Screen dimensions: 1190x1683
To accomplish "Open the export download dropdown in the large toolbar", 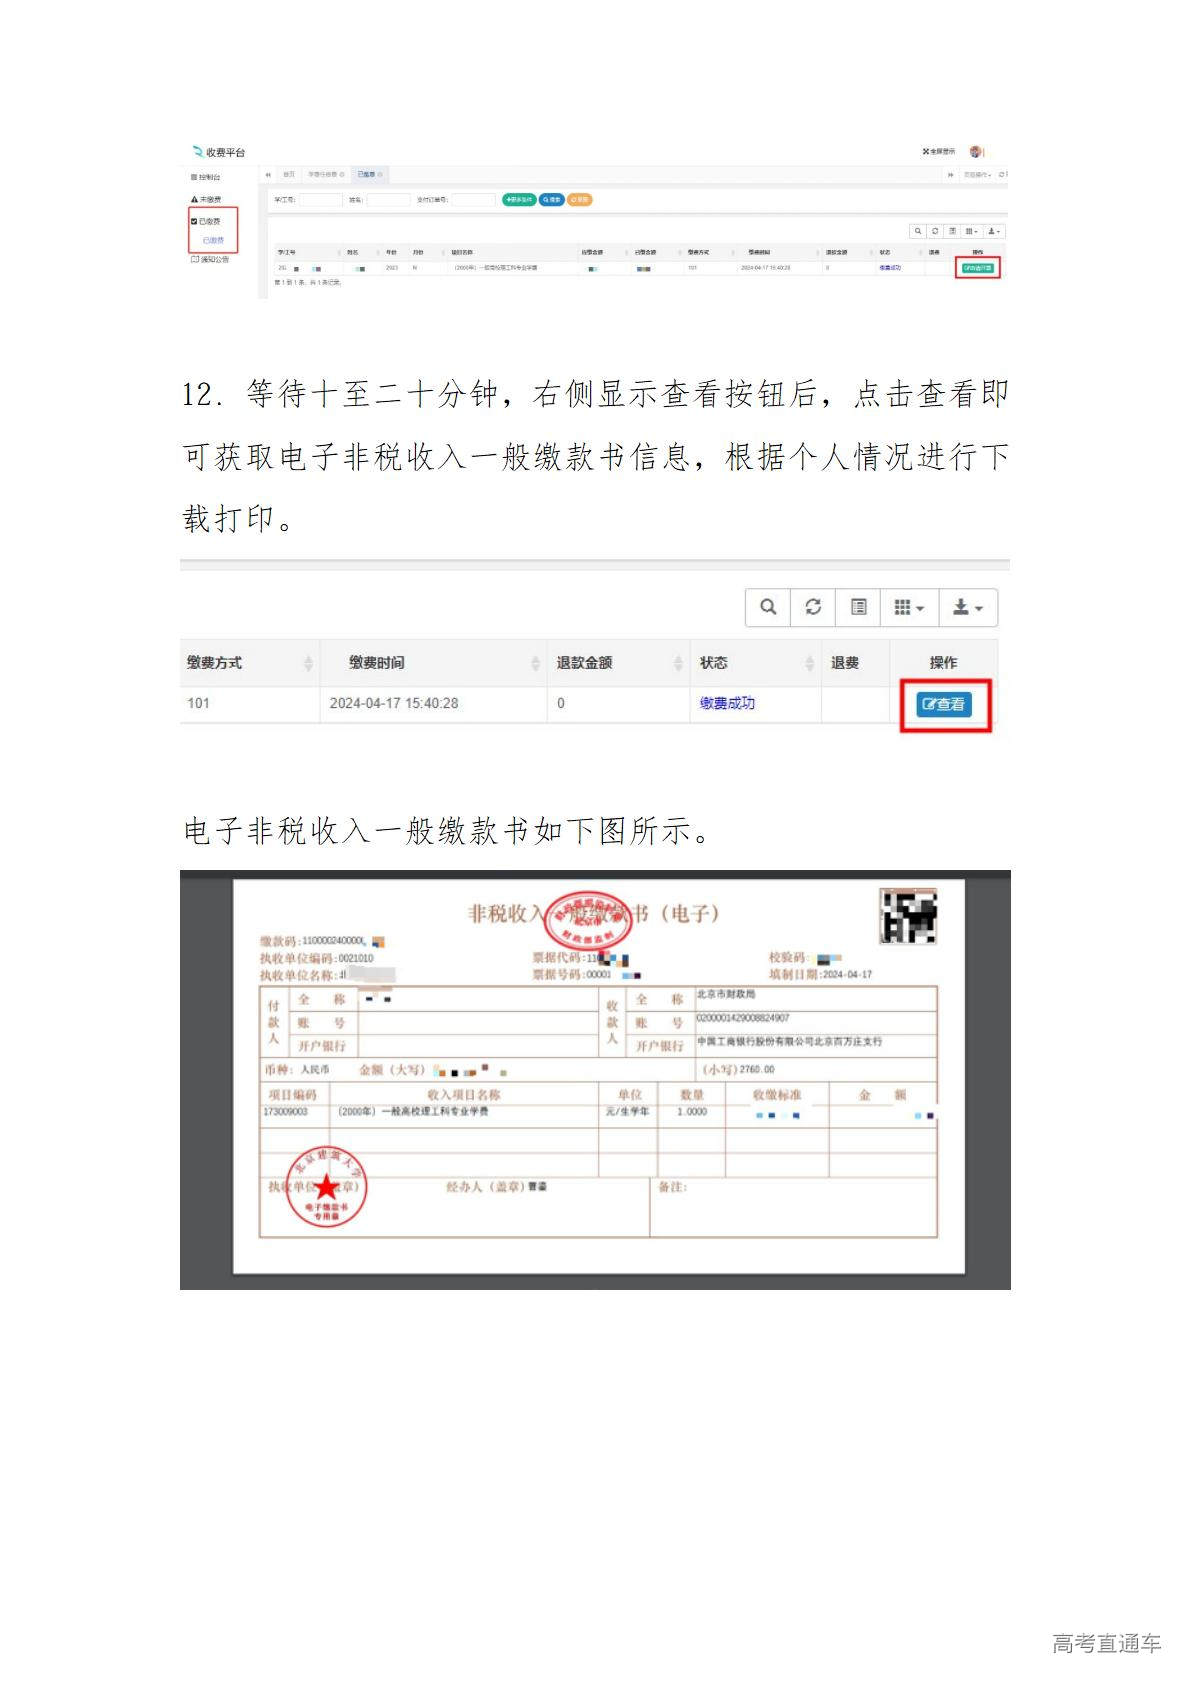I will click(x=967, y=607).
